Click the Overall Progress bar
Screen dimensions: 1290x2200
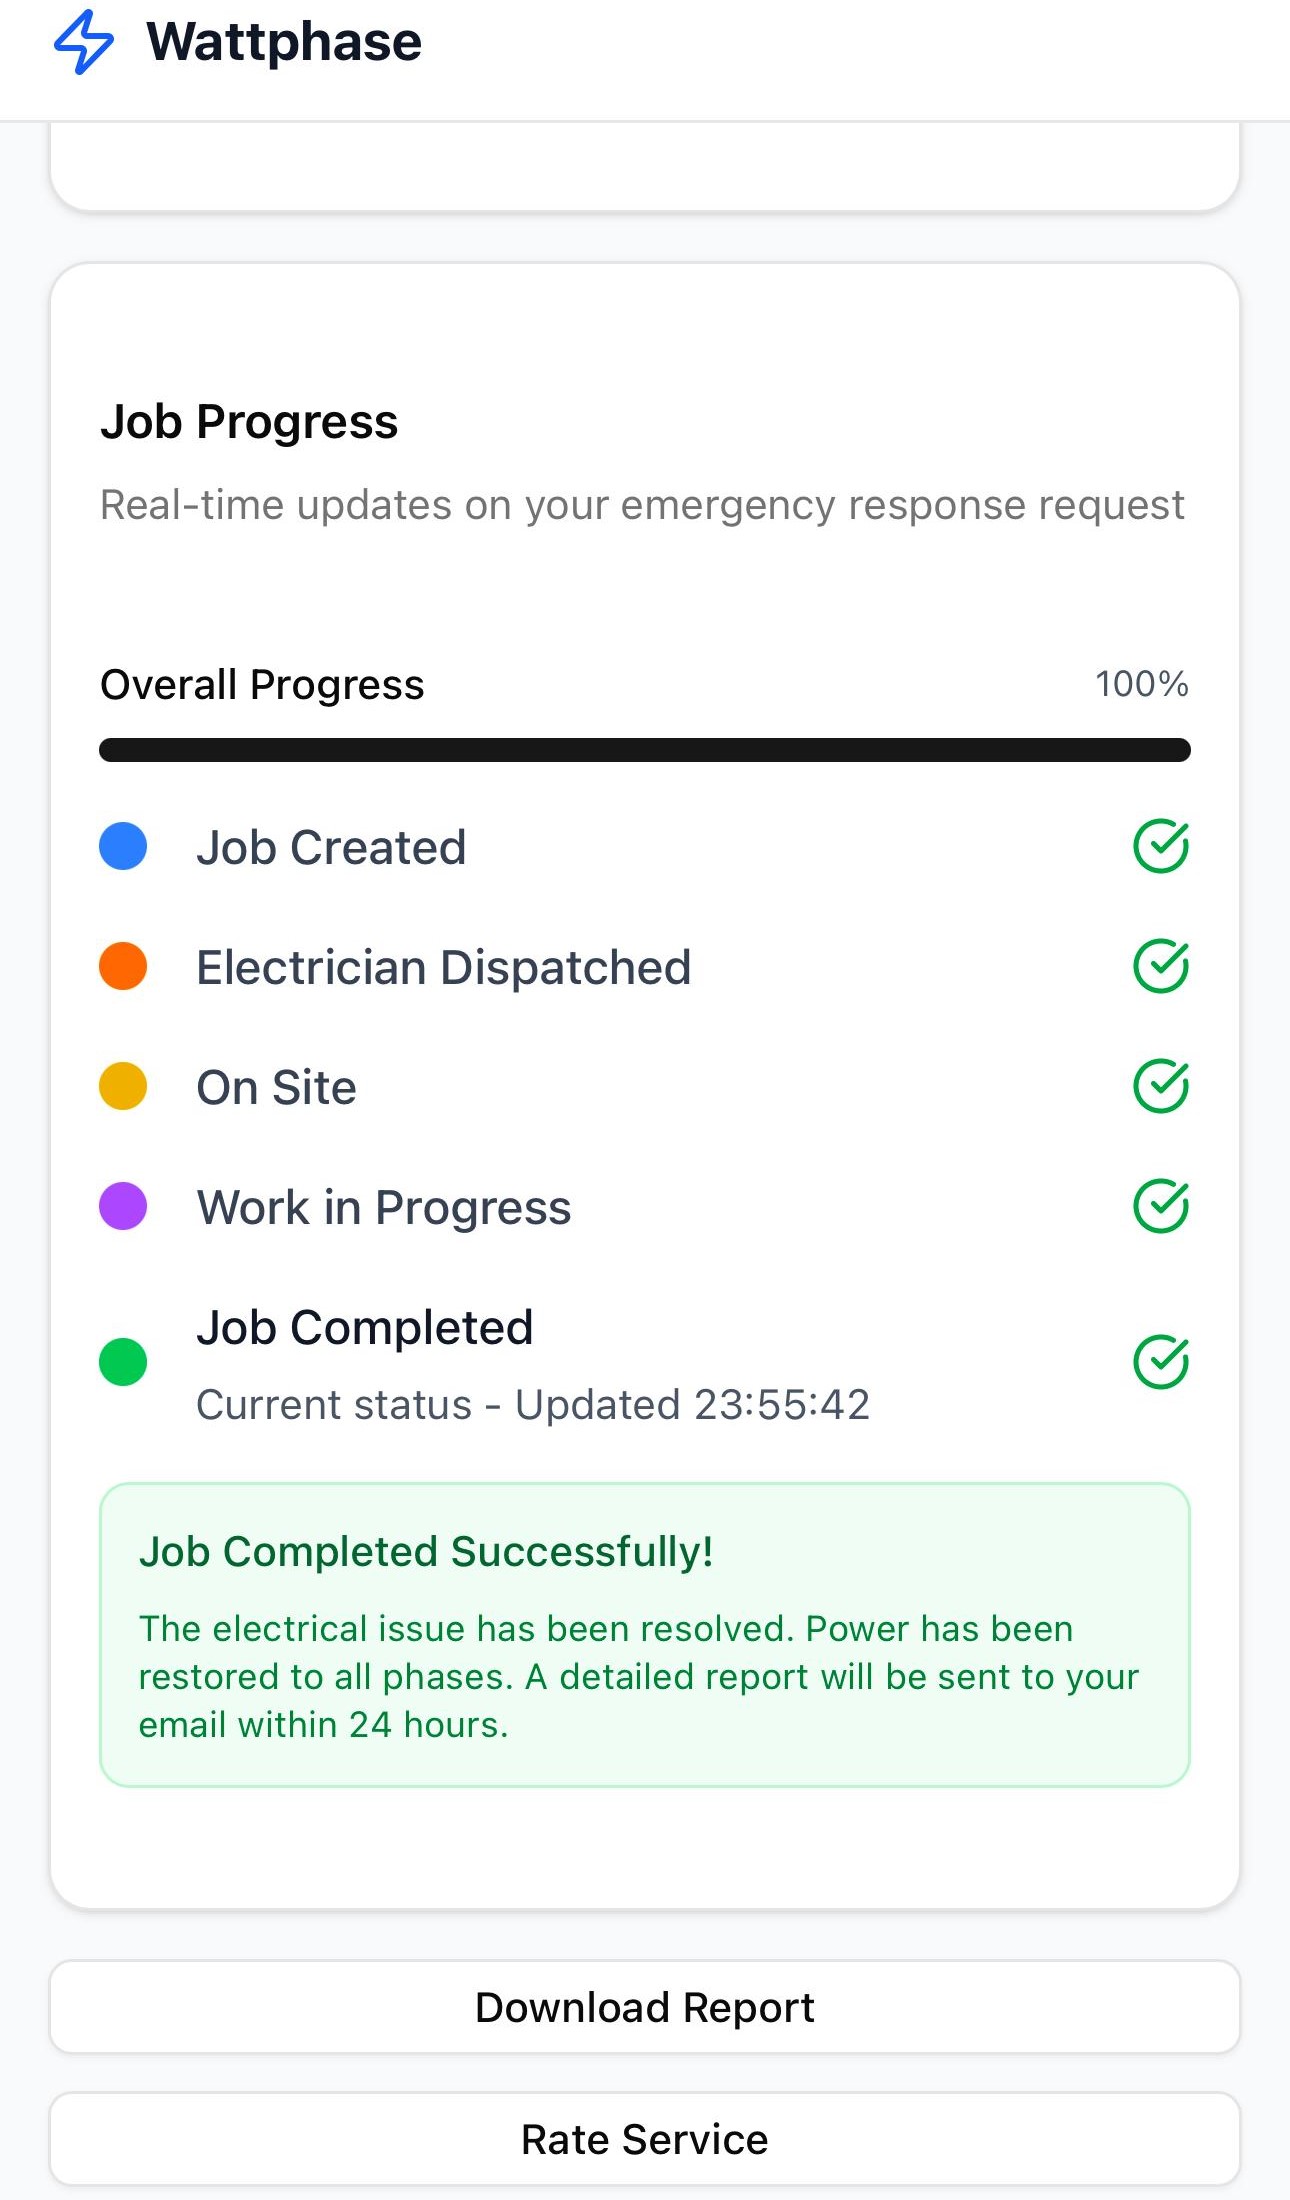point(644,750)
